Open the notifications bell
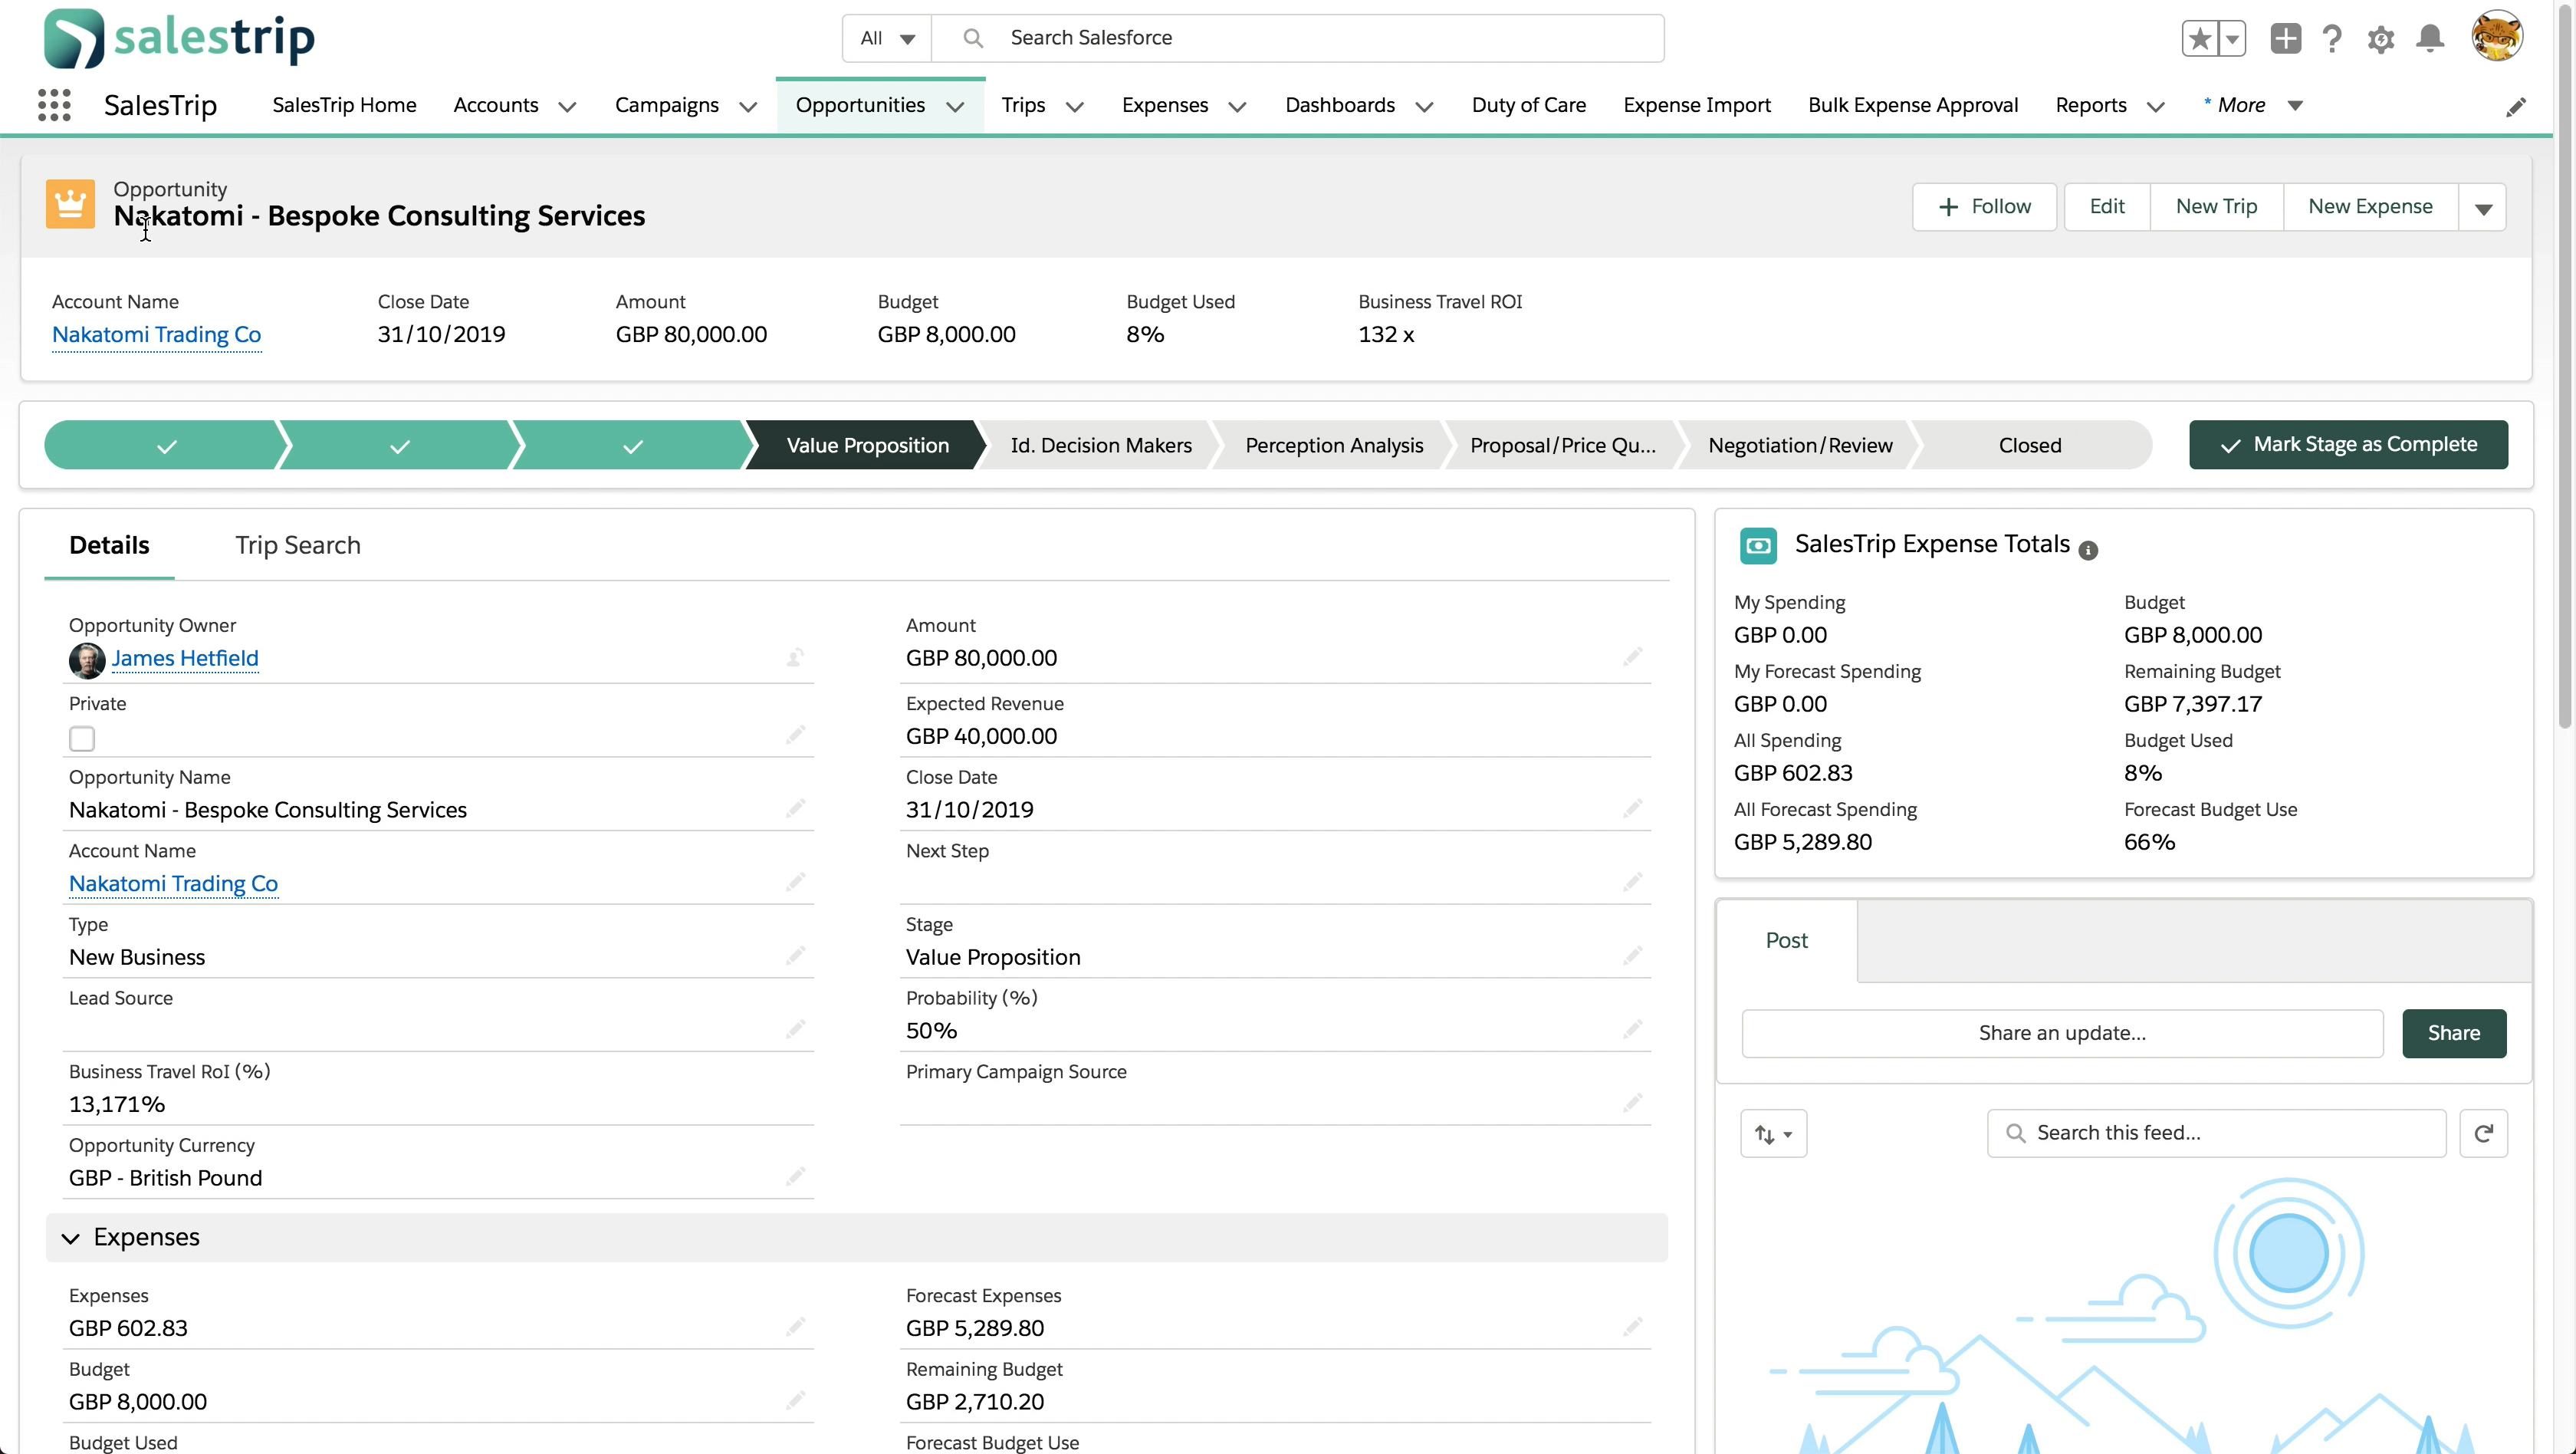Screen dimensions: 2576x1454 click(2430, 39)
